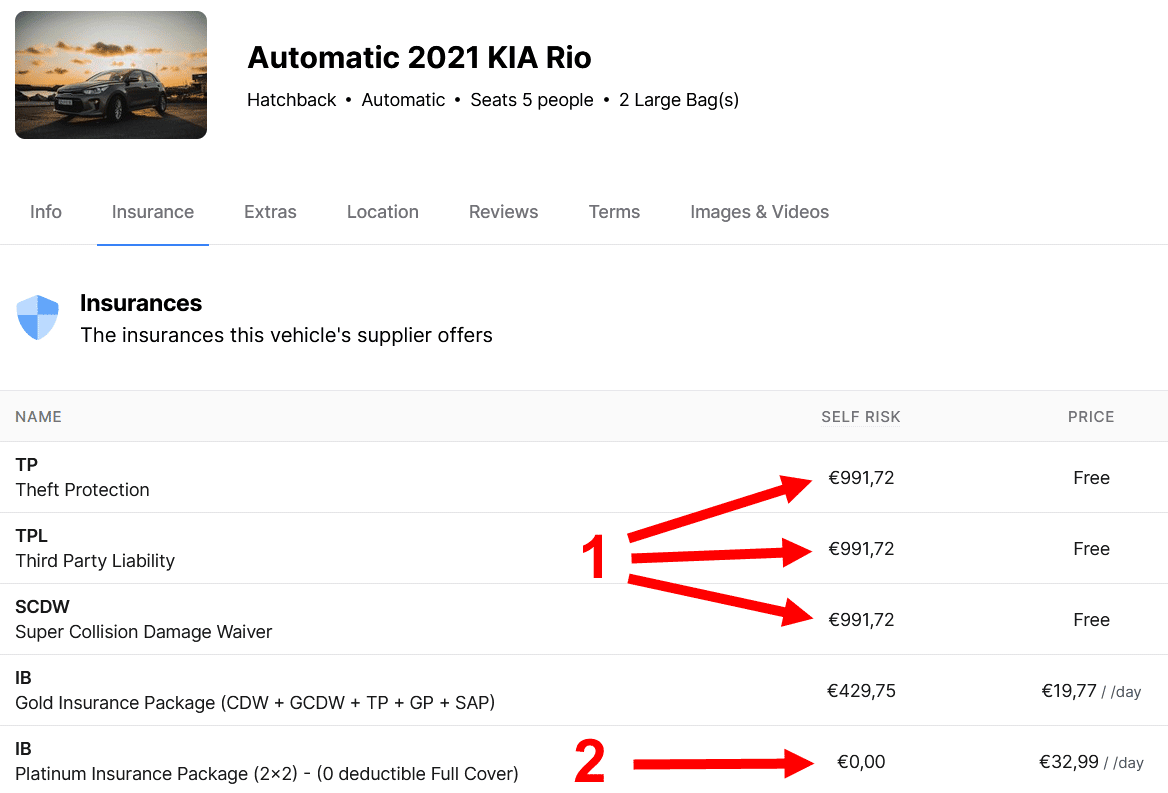Go to the Location tab
The height and width of the screenshot is (793, 1168).
383,212
